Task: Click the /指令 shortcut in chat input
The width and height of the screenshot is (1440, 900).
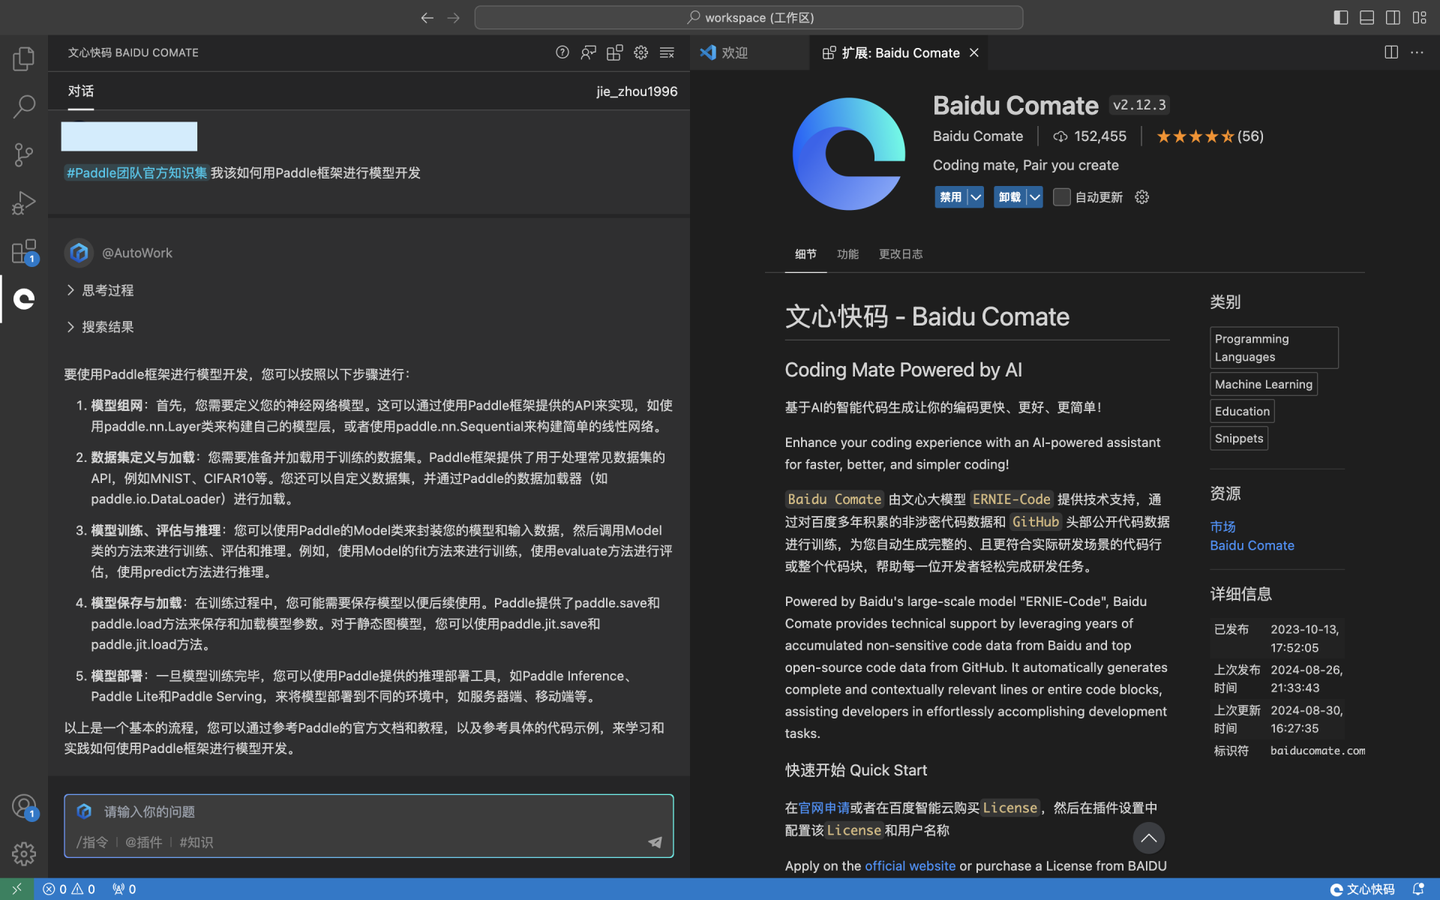Action: click(92, 842)
